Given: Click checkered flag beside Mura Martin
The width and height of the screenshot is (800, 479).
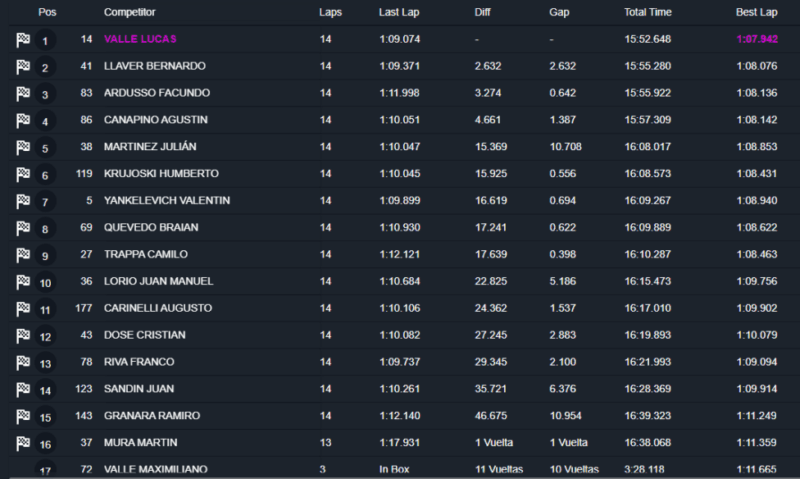Looking at the screenshot, I should coord(22,442).
